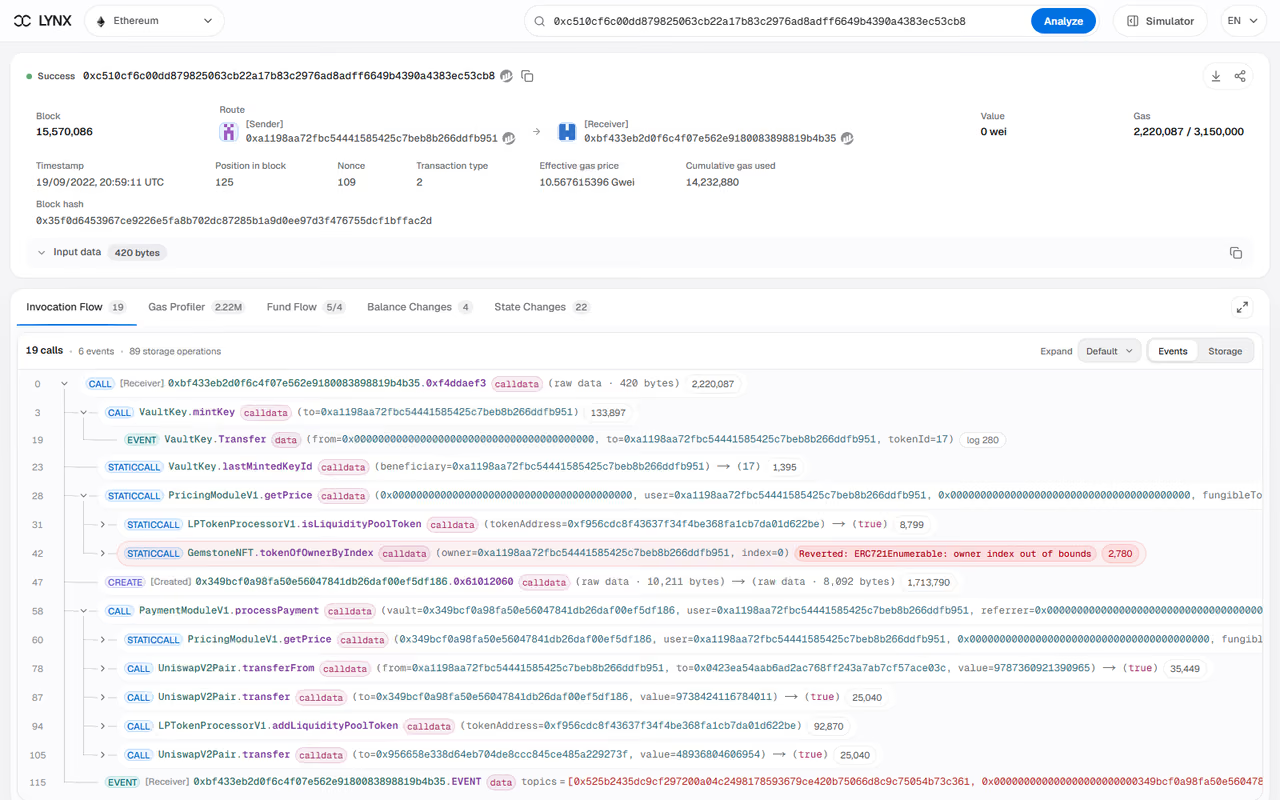The image size is (1280, 800).
Task: Toggle the Storage view button
Action: [1225, 351]
